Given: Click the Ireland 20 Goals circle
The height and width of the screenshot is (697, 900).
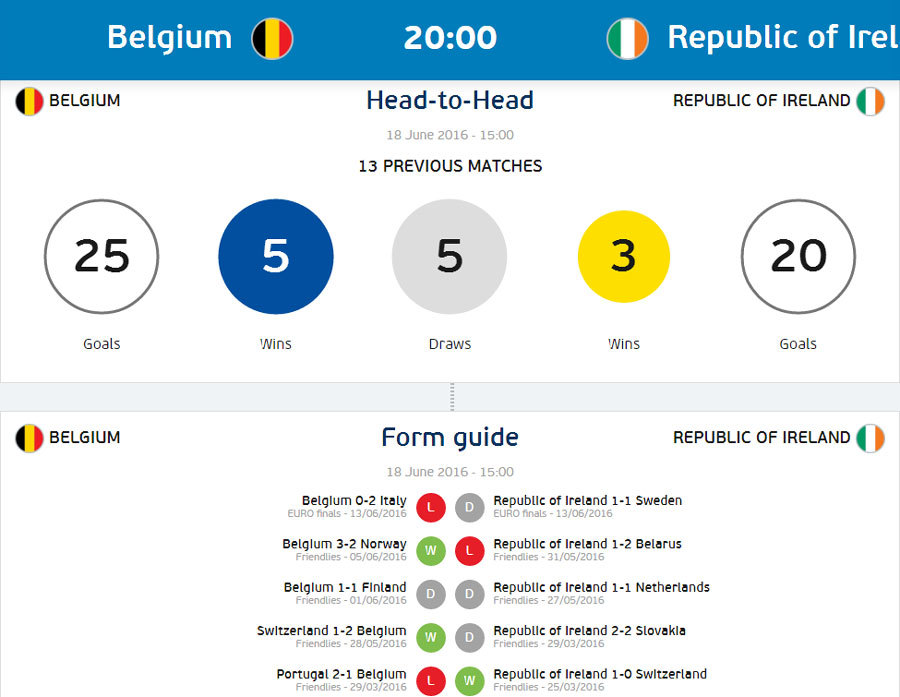Looking at the screenshot, I should pyautogui.click(x=798, y=257).
